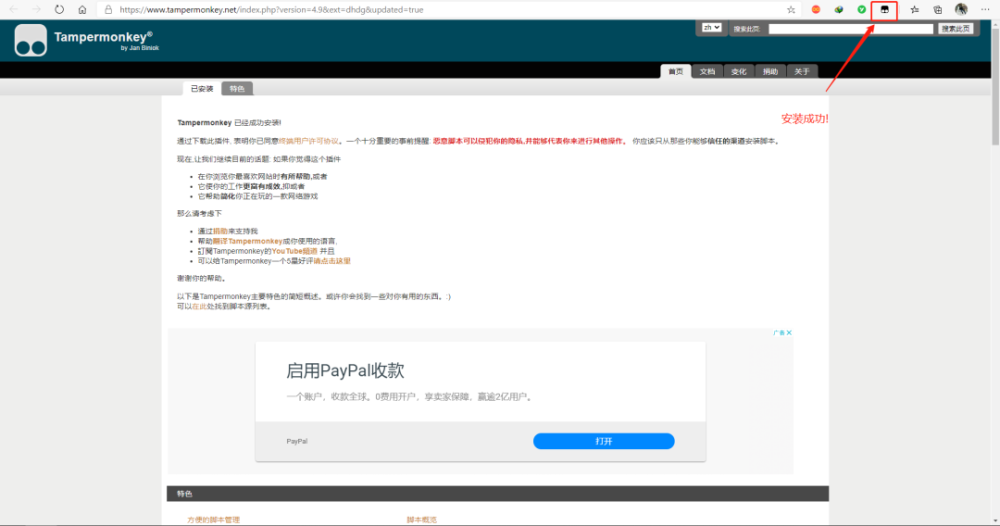Viewport: 1000px width, 526px height.
Task: Open the multicolored extension icon in toolbar
Action: [x=839, y=10]
